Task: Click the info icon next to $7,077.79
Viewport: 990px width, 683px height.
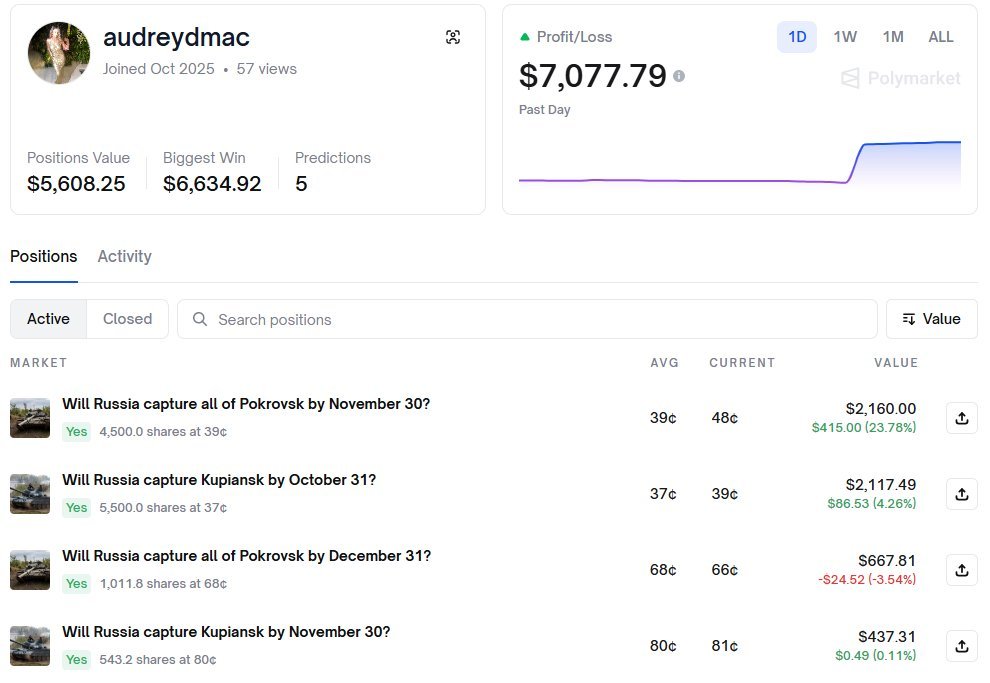Action: pyautogui.click(x=679, y=76)
